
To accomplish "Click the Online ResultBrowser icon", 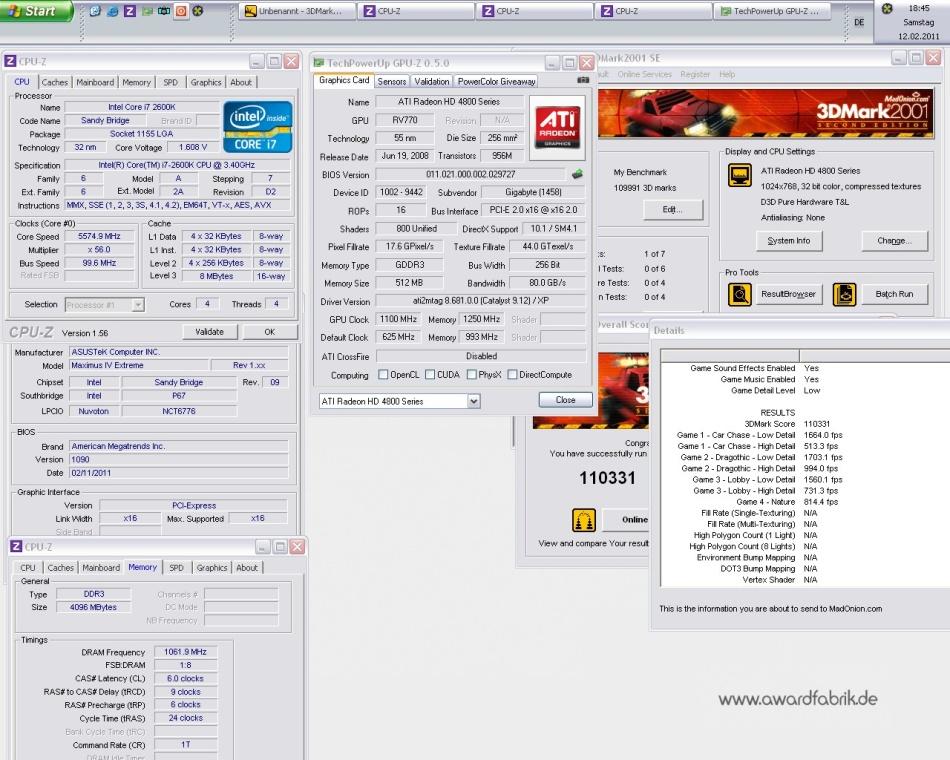I will [584, 520].
